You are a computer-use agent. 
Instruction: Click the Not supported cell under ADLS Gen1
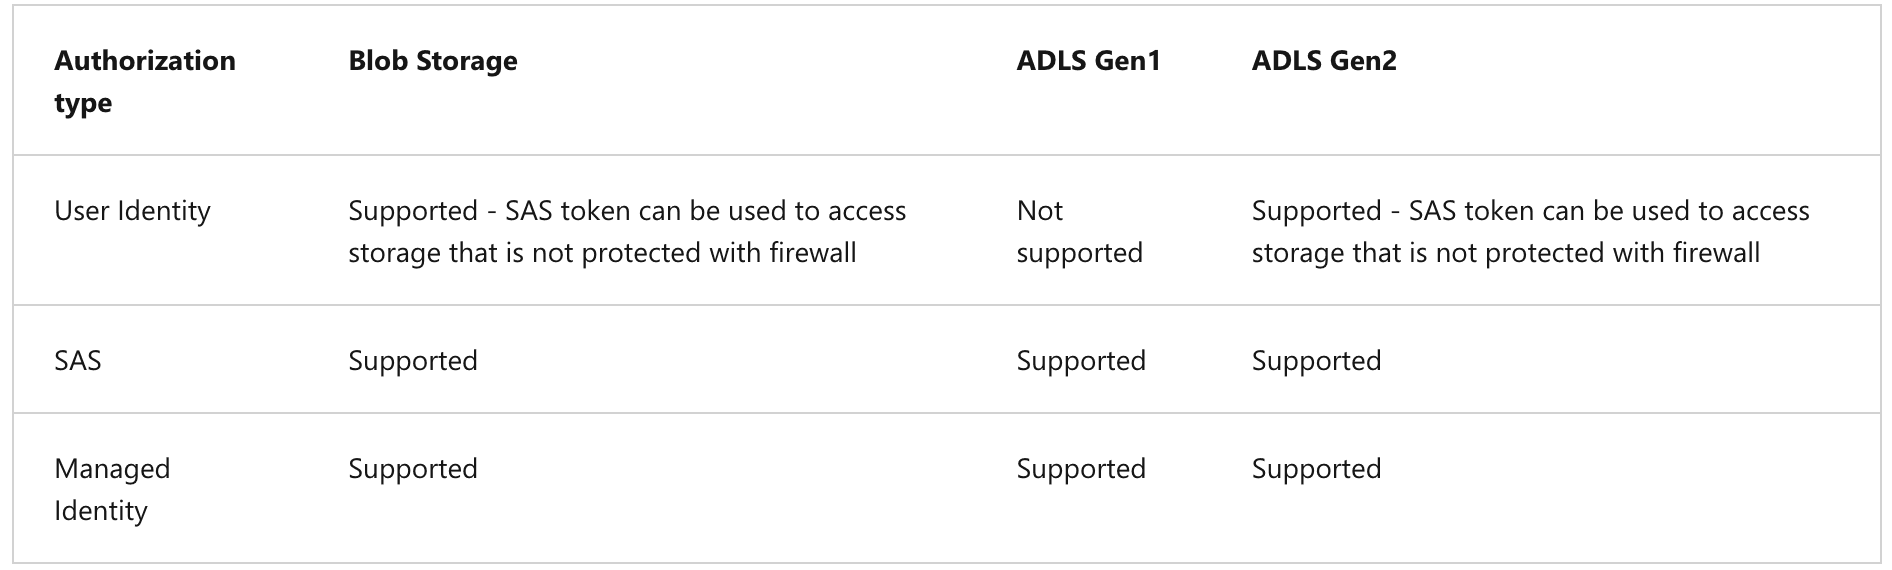[1079, 231]
